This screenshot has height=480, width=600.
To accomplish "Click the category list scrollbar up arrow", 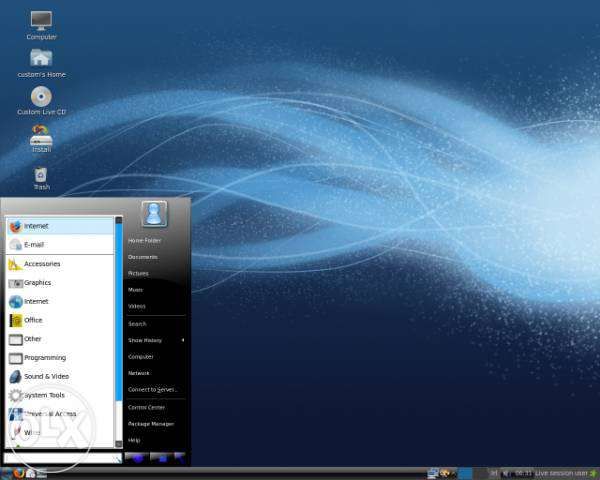I will [x=119, y=220].
